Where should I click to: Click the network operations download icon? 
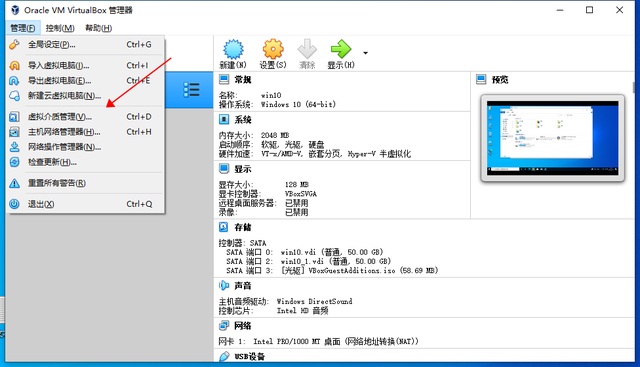pyautogui.click(x=14, y=147)
